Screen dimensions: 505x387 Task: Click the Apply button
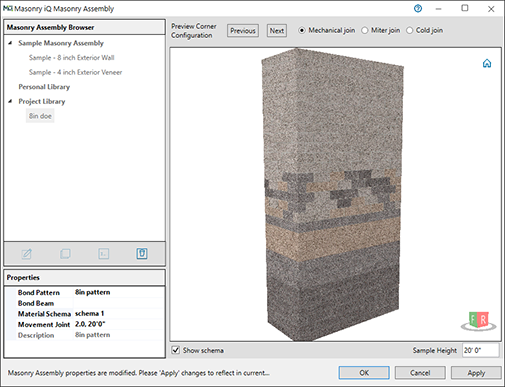(x=476, y=373)
